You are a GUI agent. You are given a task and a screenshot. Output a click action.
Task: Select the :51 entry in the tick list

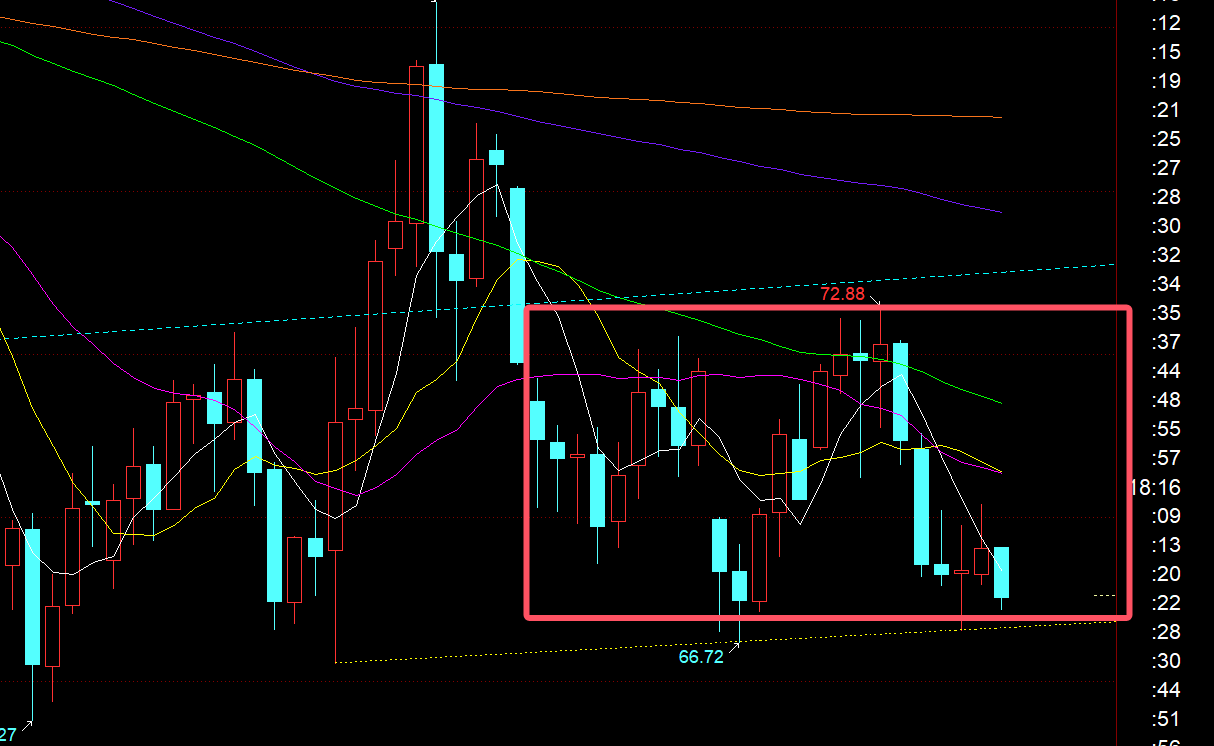click(x=1165, y=719)
